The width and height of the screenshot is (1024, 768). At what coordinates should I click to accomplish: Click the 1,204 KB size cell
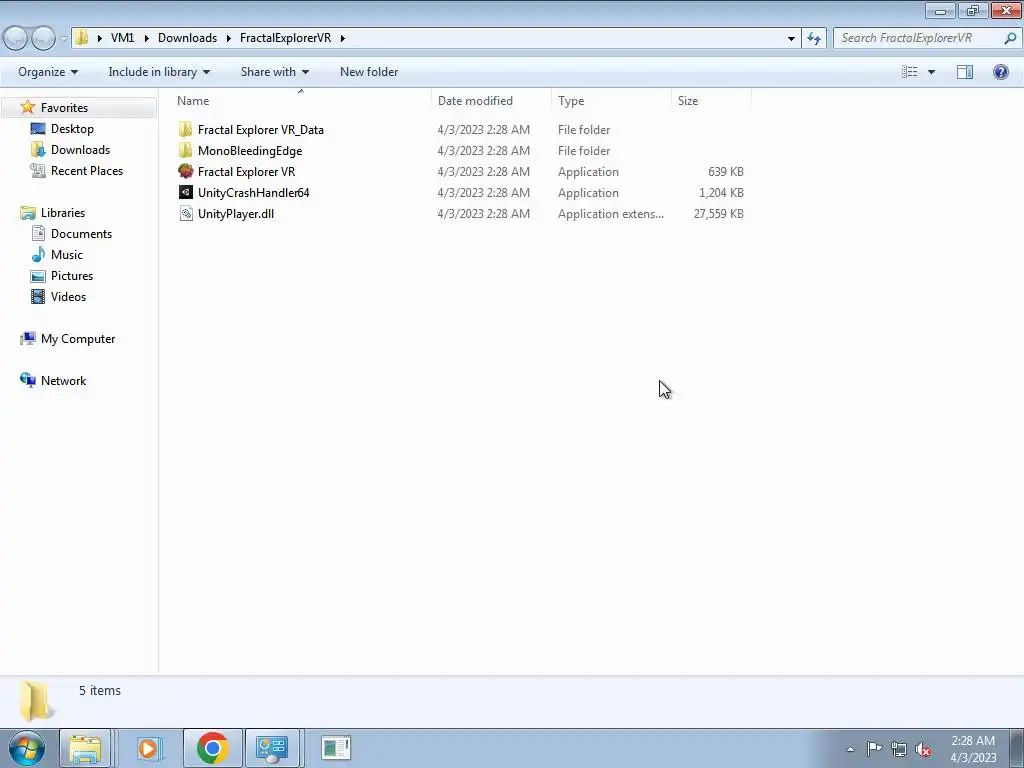(x=721, y=193)
